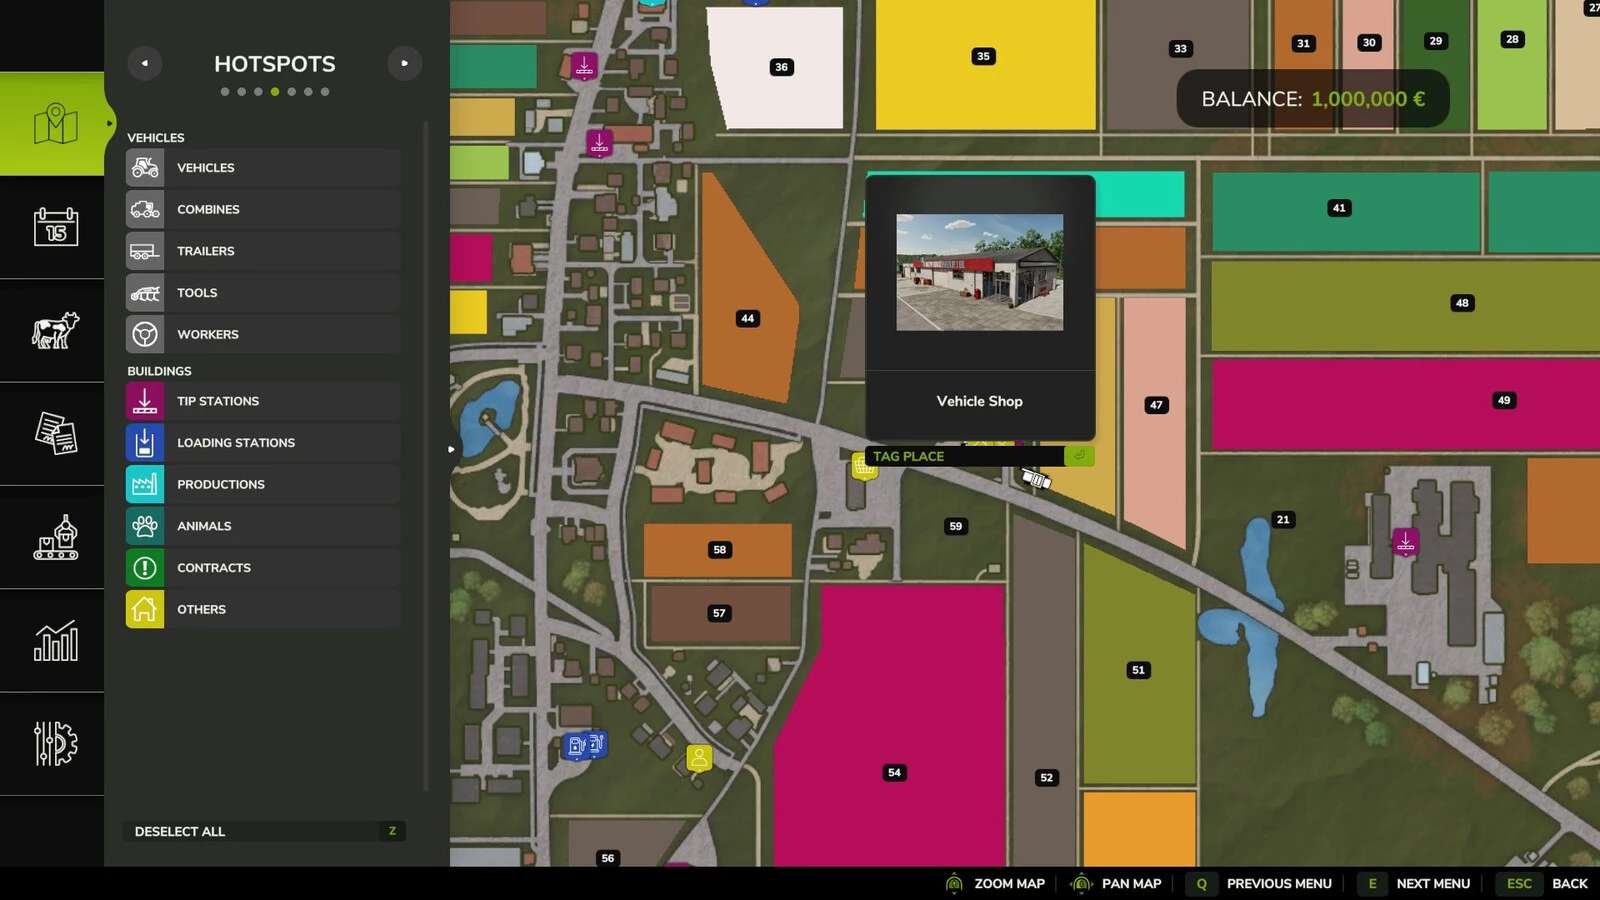The image size is (1600, 900).
Task: Toggle Tip Stations hotspot visibility
Action: click(263, 401)
